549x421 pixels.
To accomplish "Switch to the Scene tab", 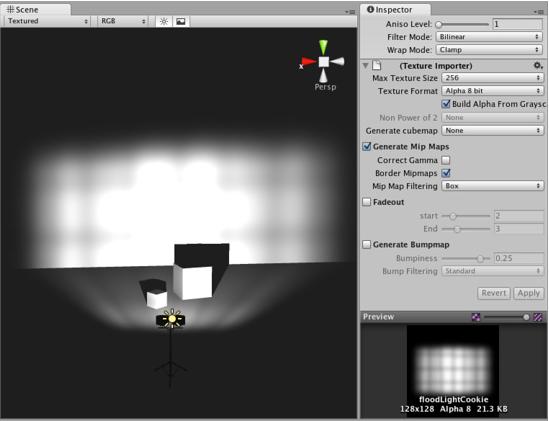I will click(x=37, y=9).
